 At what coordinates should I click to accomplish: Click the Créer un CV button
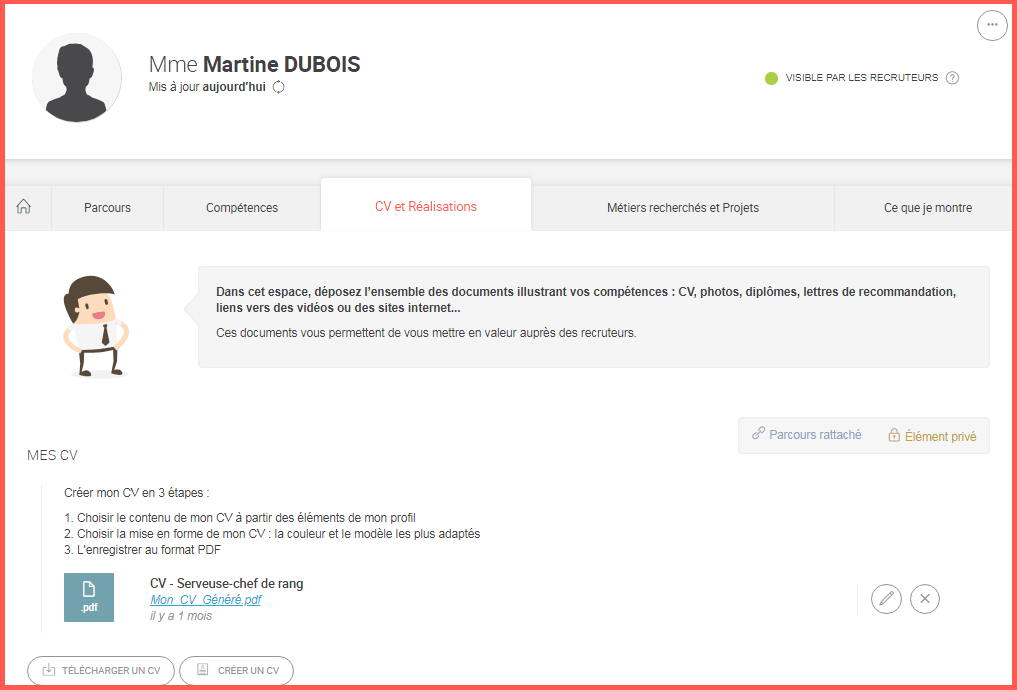[237, 671]
